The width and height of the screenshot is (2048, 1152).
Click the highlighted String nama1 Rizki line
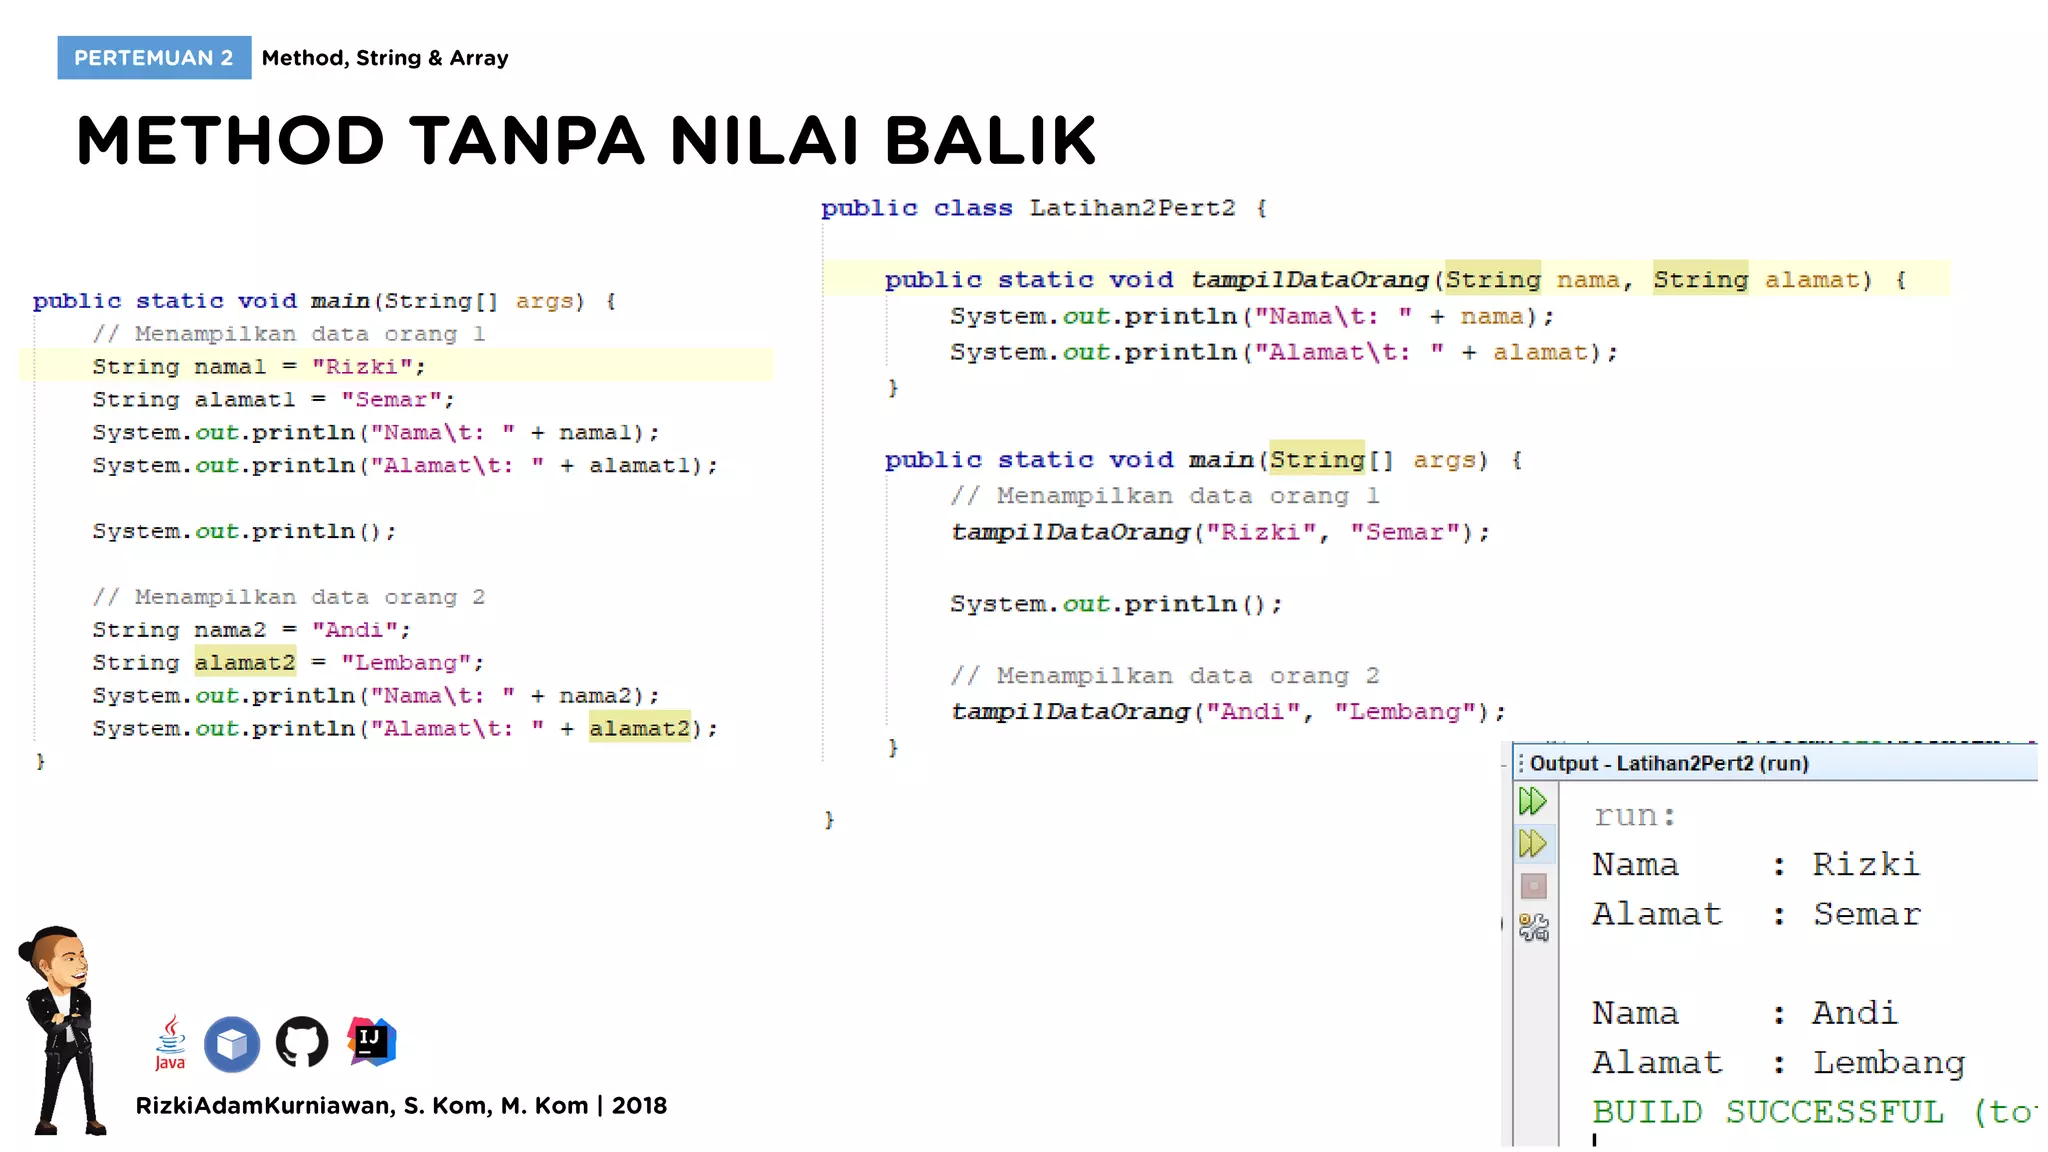point(259,367)
